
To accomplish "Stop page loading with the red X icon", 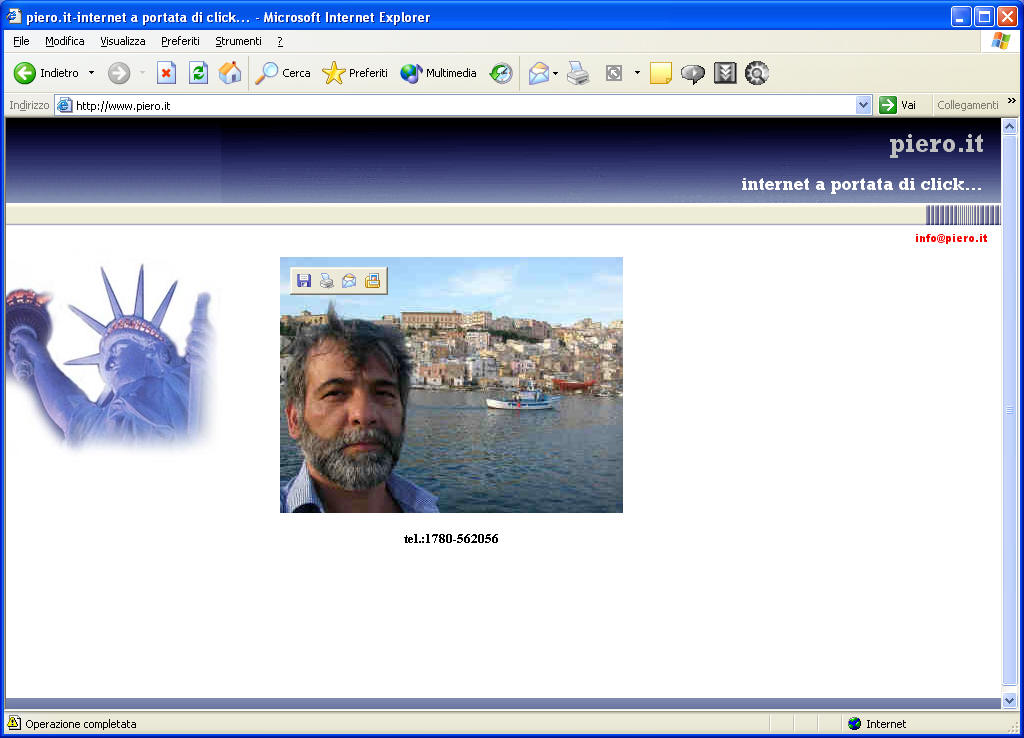I will (x=167, y=73).
